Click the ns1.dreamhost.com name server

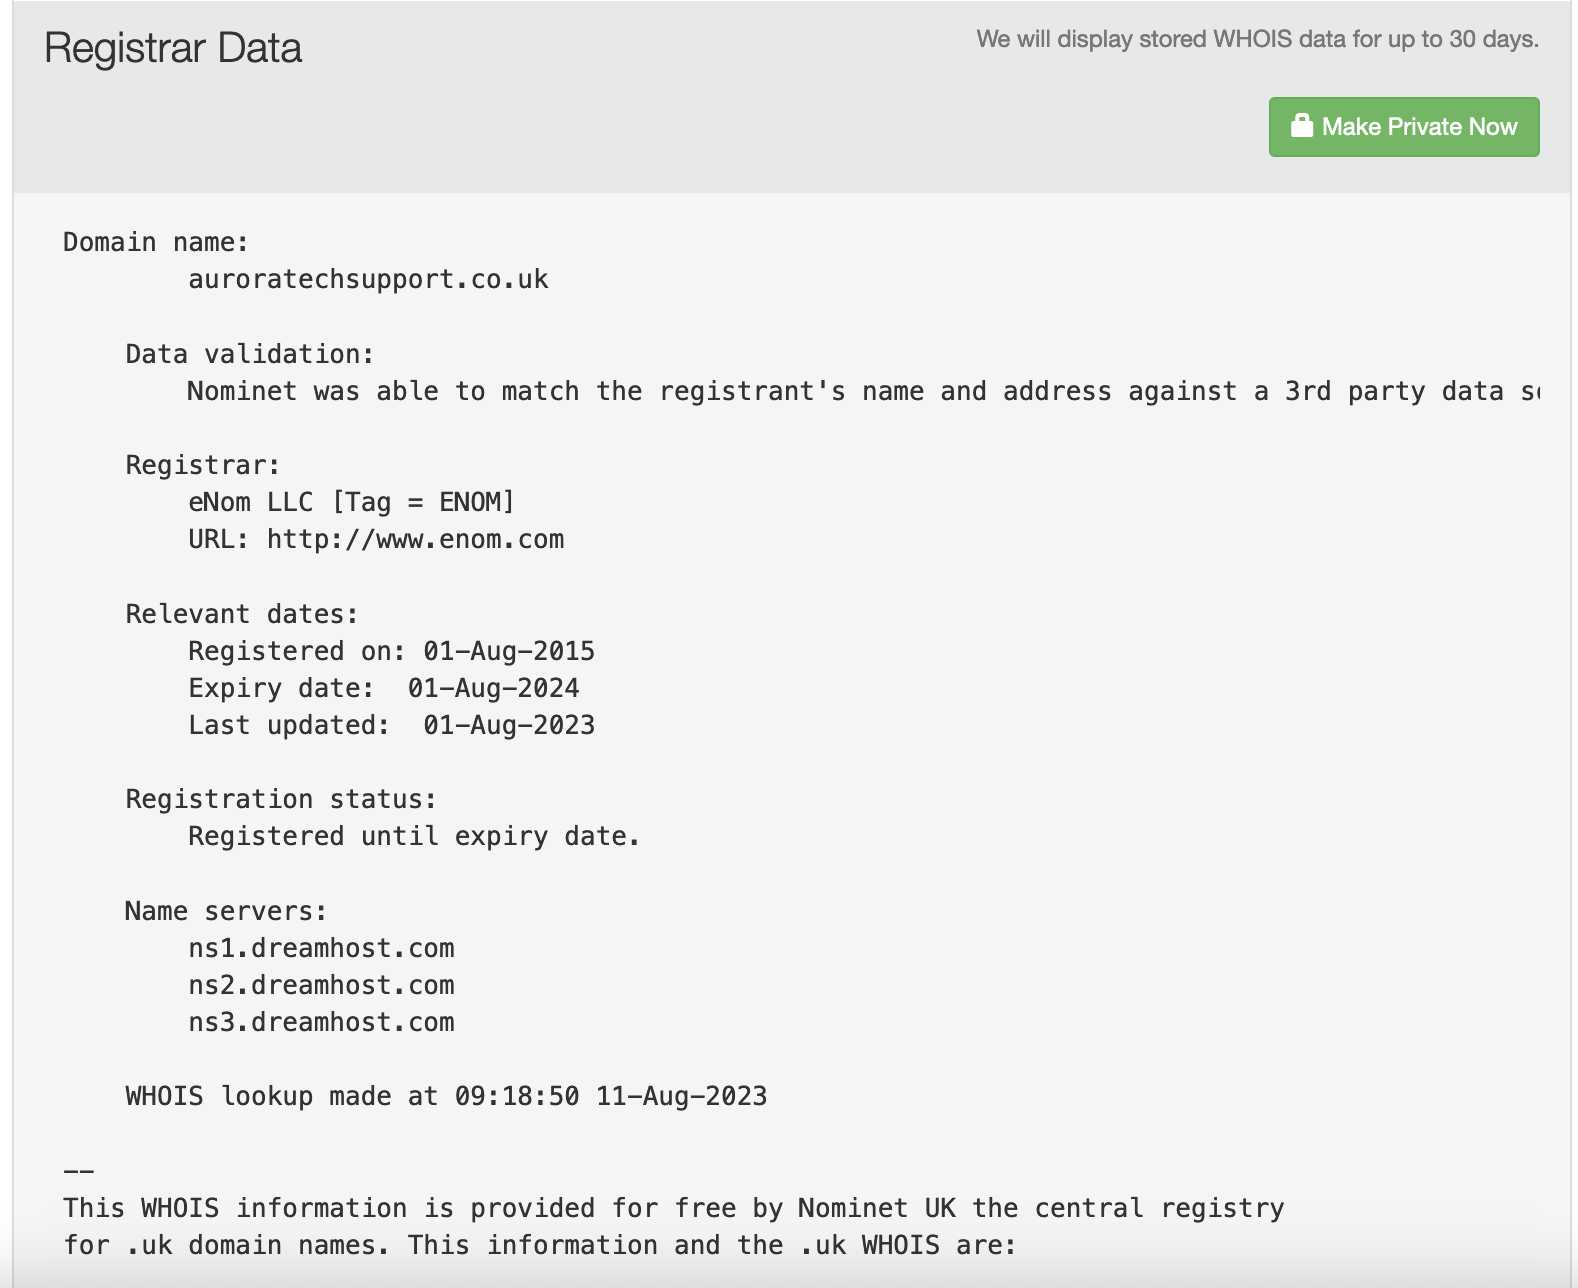(321, 948)
